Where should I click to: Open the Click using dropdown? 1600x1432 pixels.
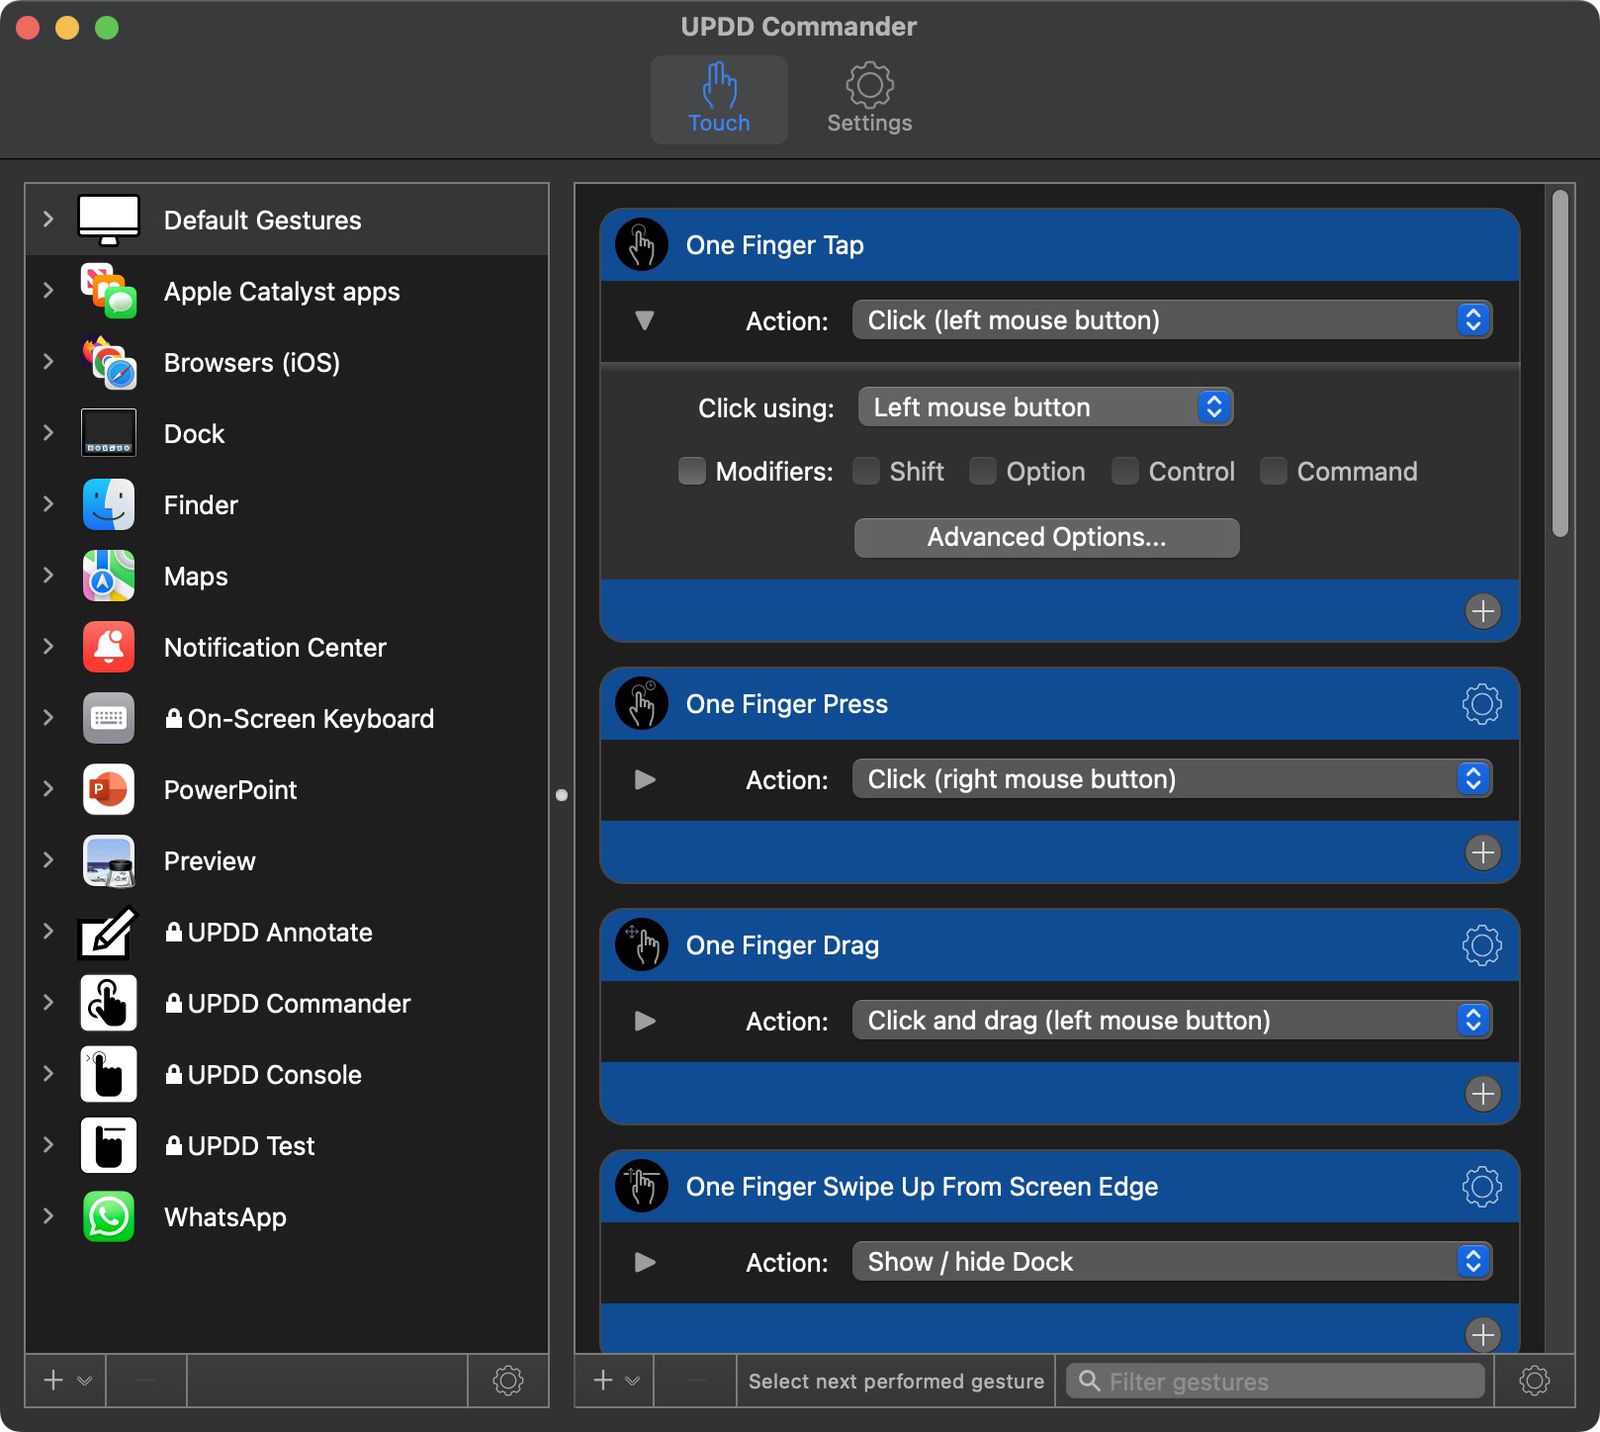click(1045, 407)
